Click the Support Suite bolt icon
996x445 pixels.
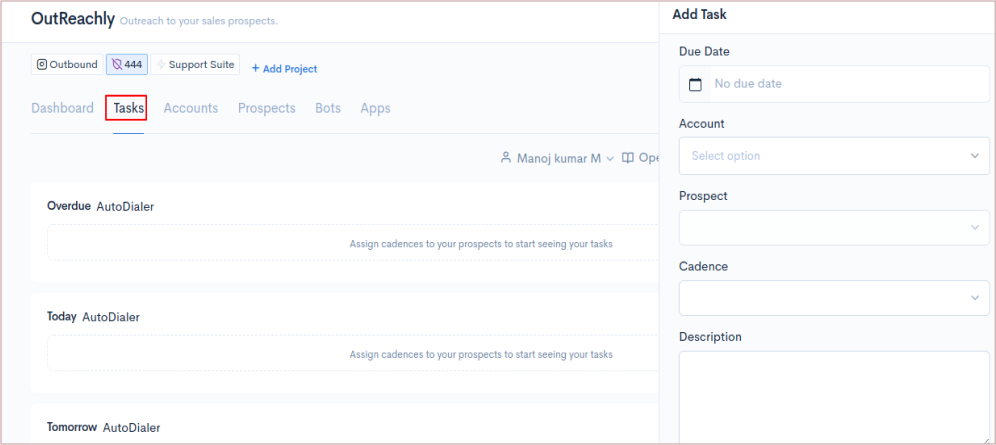coord(161,65)
